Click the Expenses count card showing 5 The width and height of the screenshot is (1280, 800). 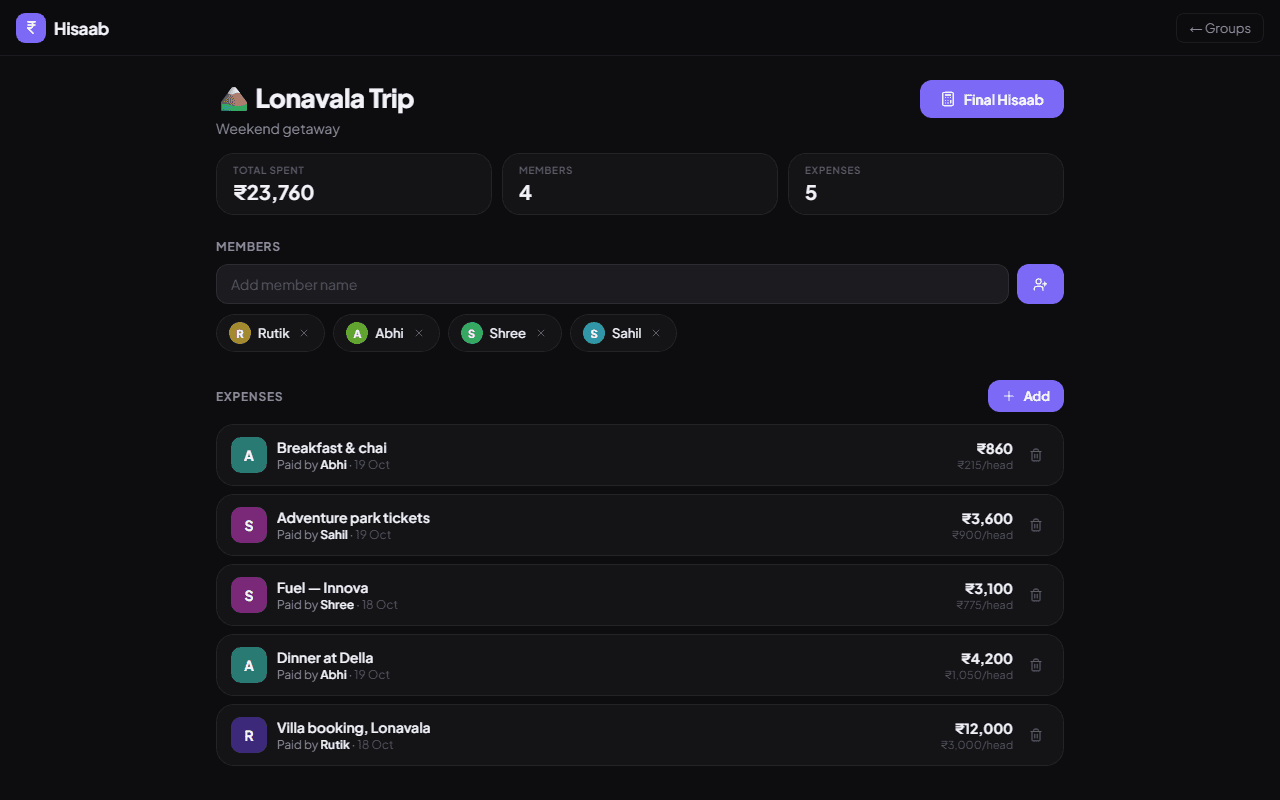(926, 184)
